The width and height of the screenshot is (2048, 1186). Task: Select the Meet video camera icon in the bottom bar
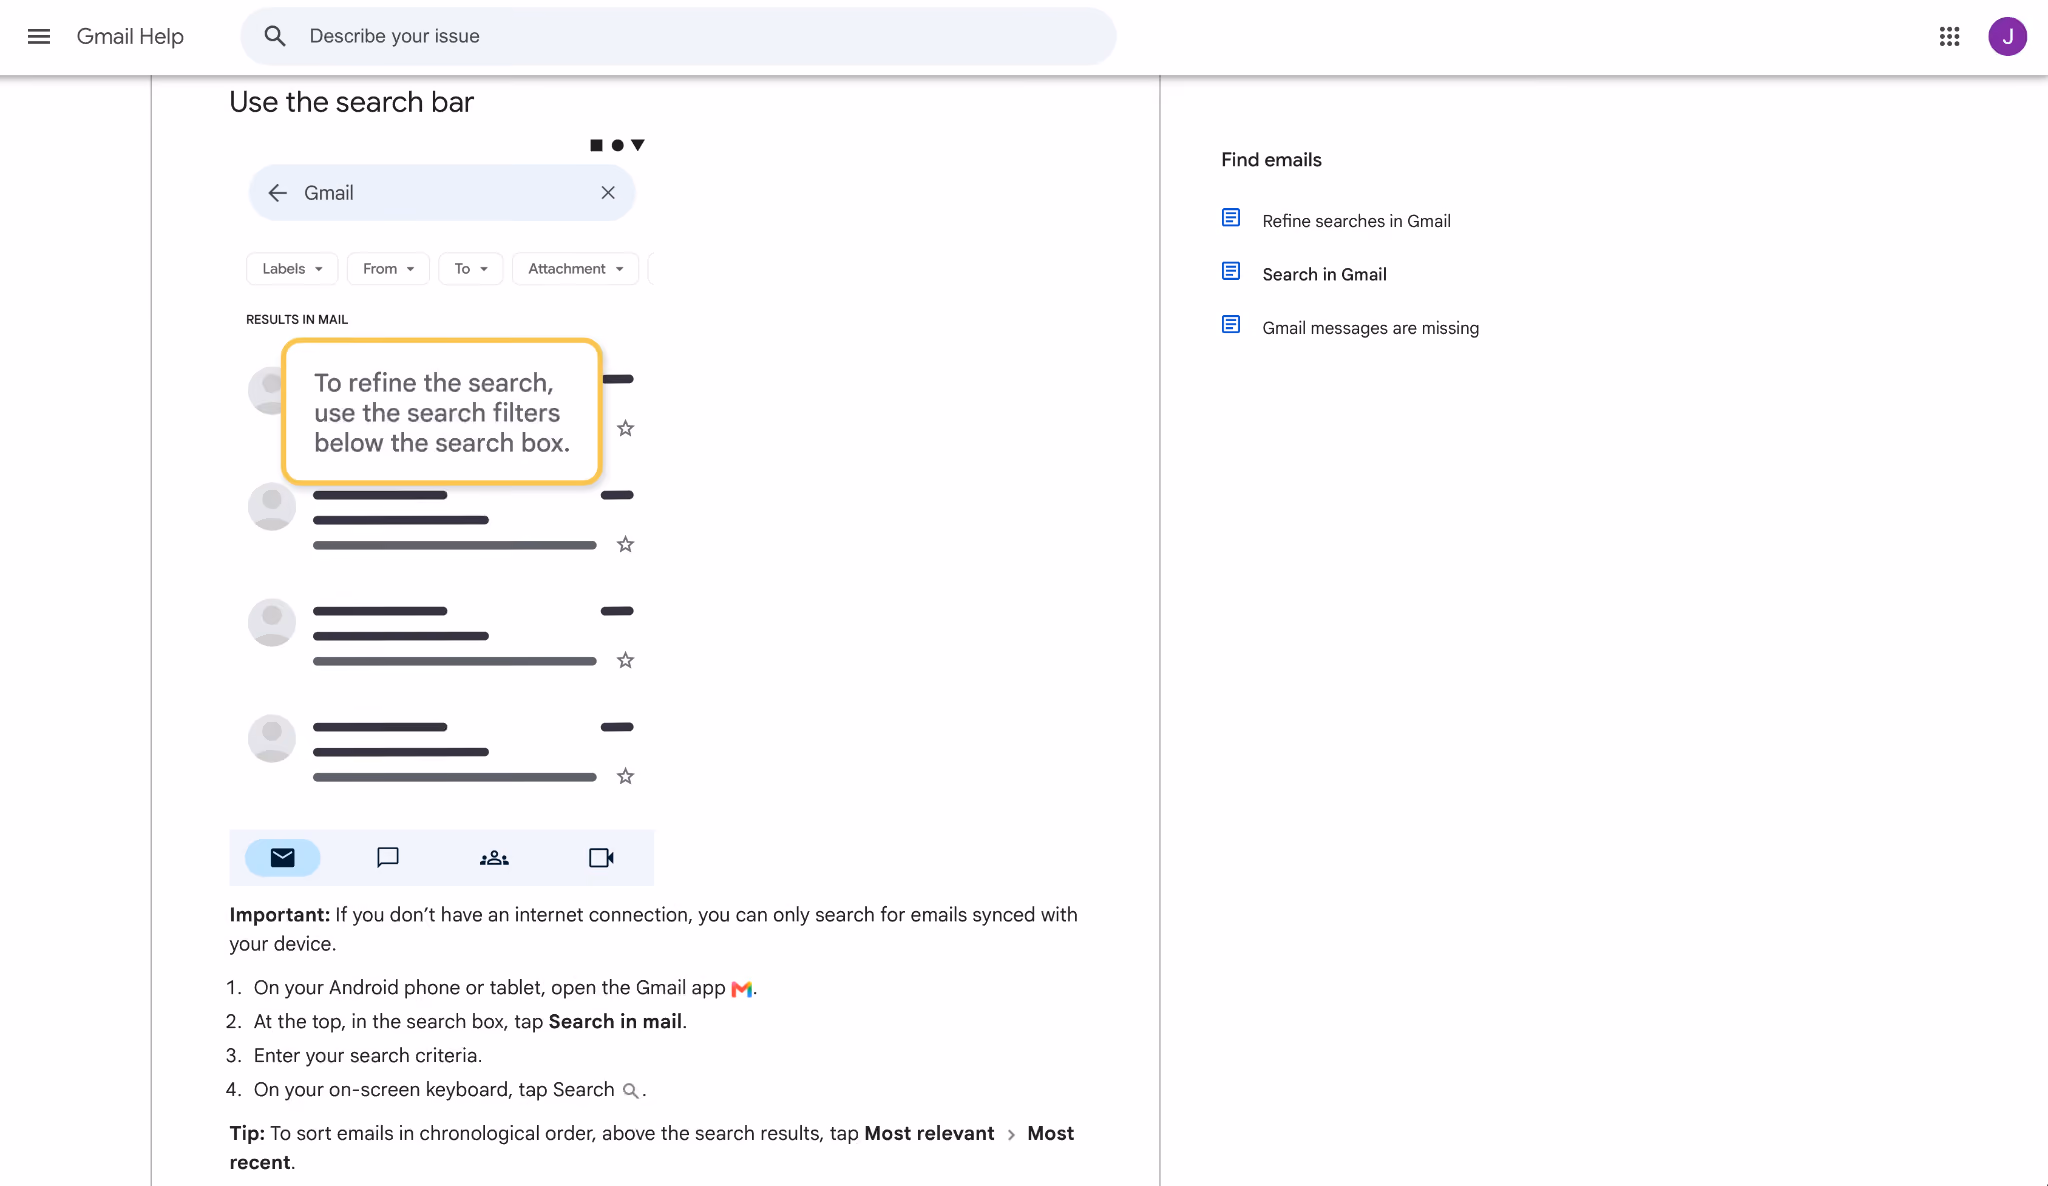coord(601,858)
